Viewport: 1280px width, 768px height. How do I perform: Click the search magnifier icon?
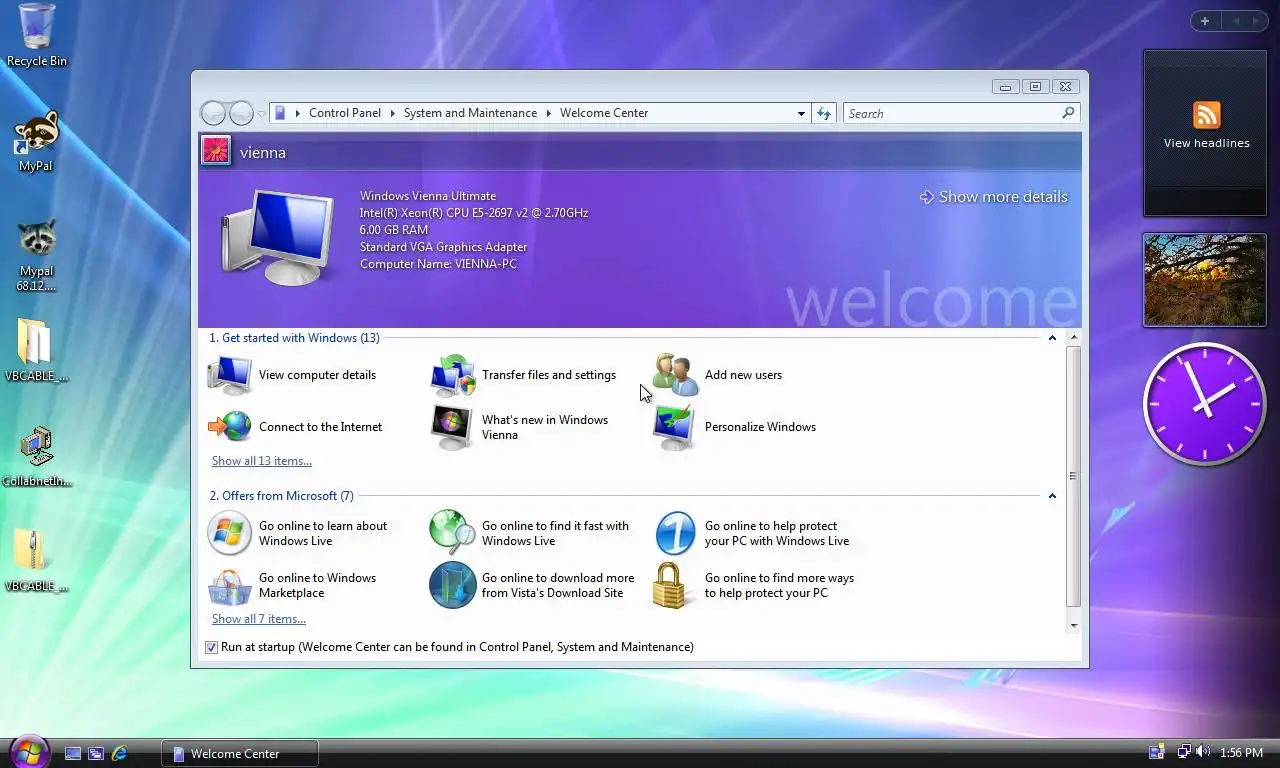(x=1068, y=113)
